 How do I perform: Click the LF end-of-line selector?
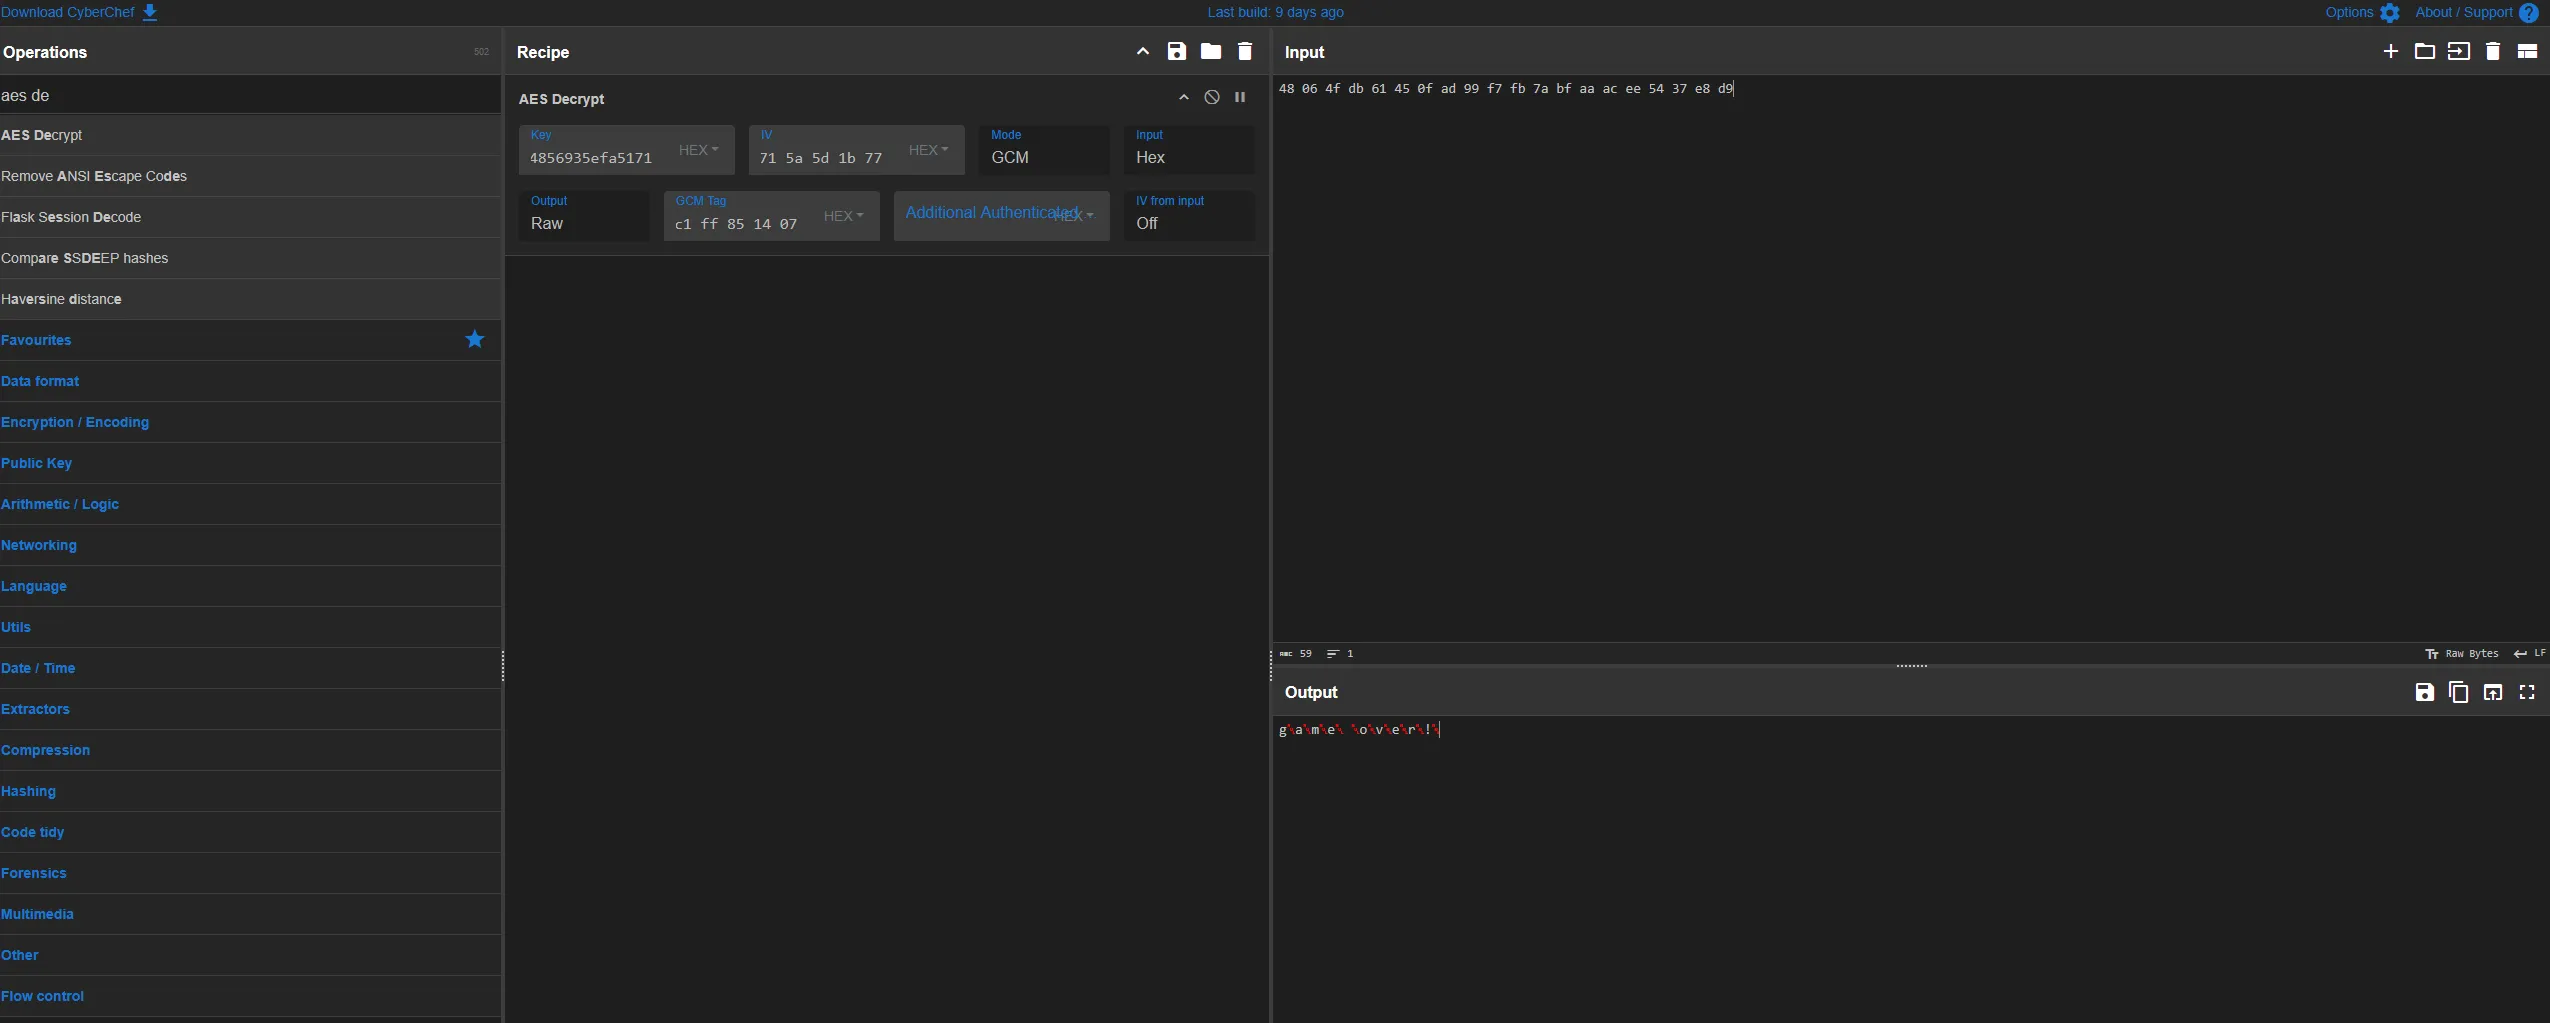pos(2530,653)
